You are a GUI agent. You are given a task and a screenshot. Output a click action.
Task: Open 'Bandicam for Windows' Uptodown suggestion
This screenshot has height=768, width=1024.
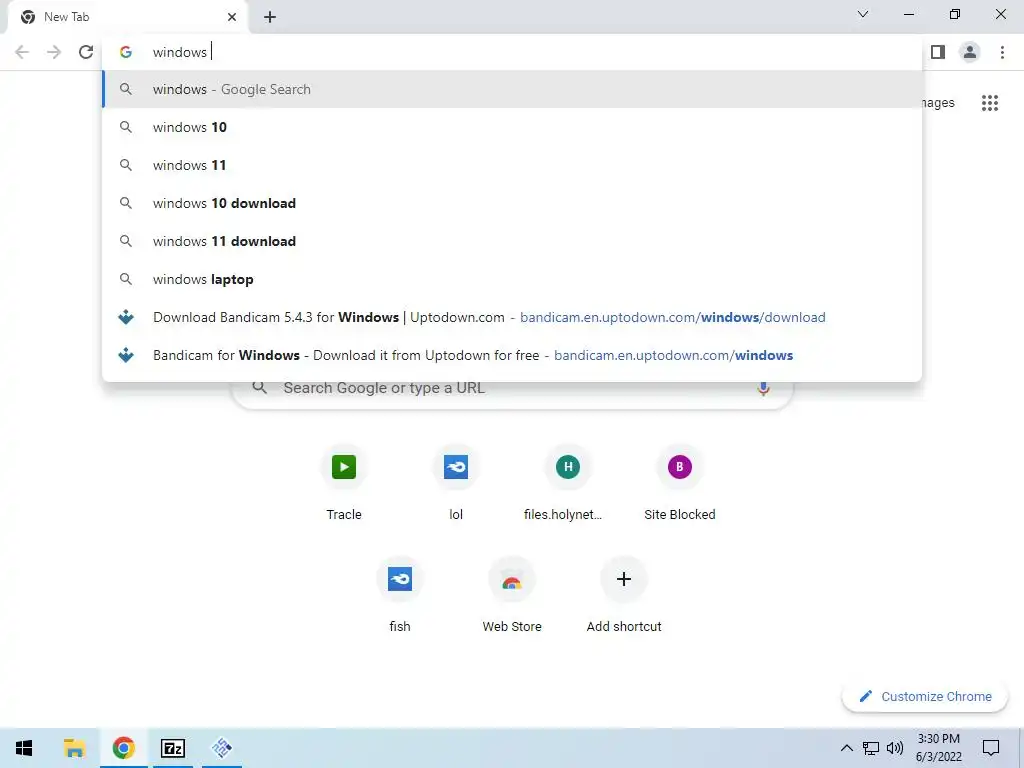[x=512, y=355]
